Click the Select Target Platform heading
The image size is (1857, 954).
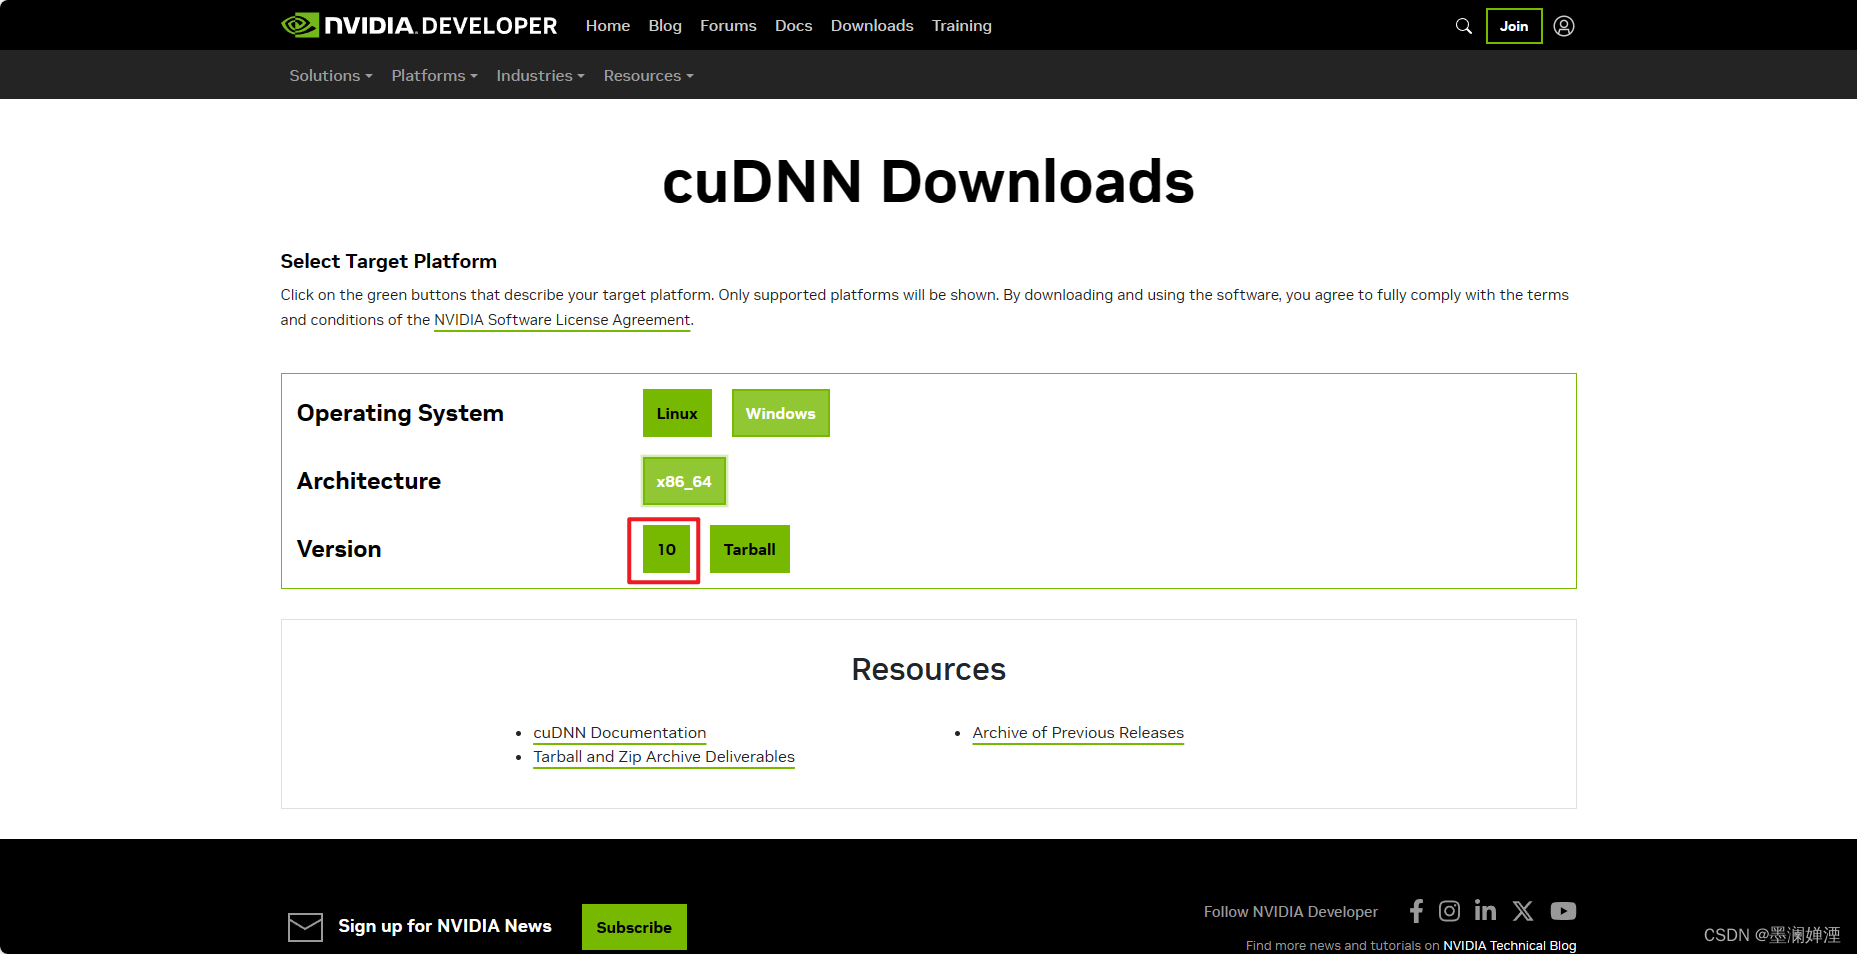tap(388, 261)
